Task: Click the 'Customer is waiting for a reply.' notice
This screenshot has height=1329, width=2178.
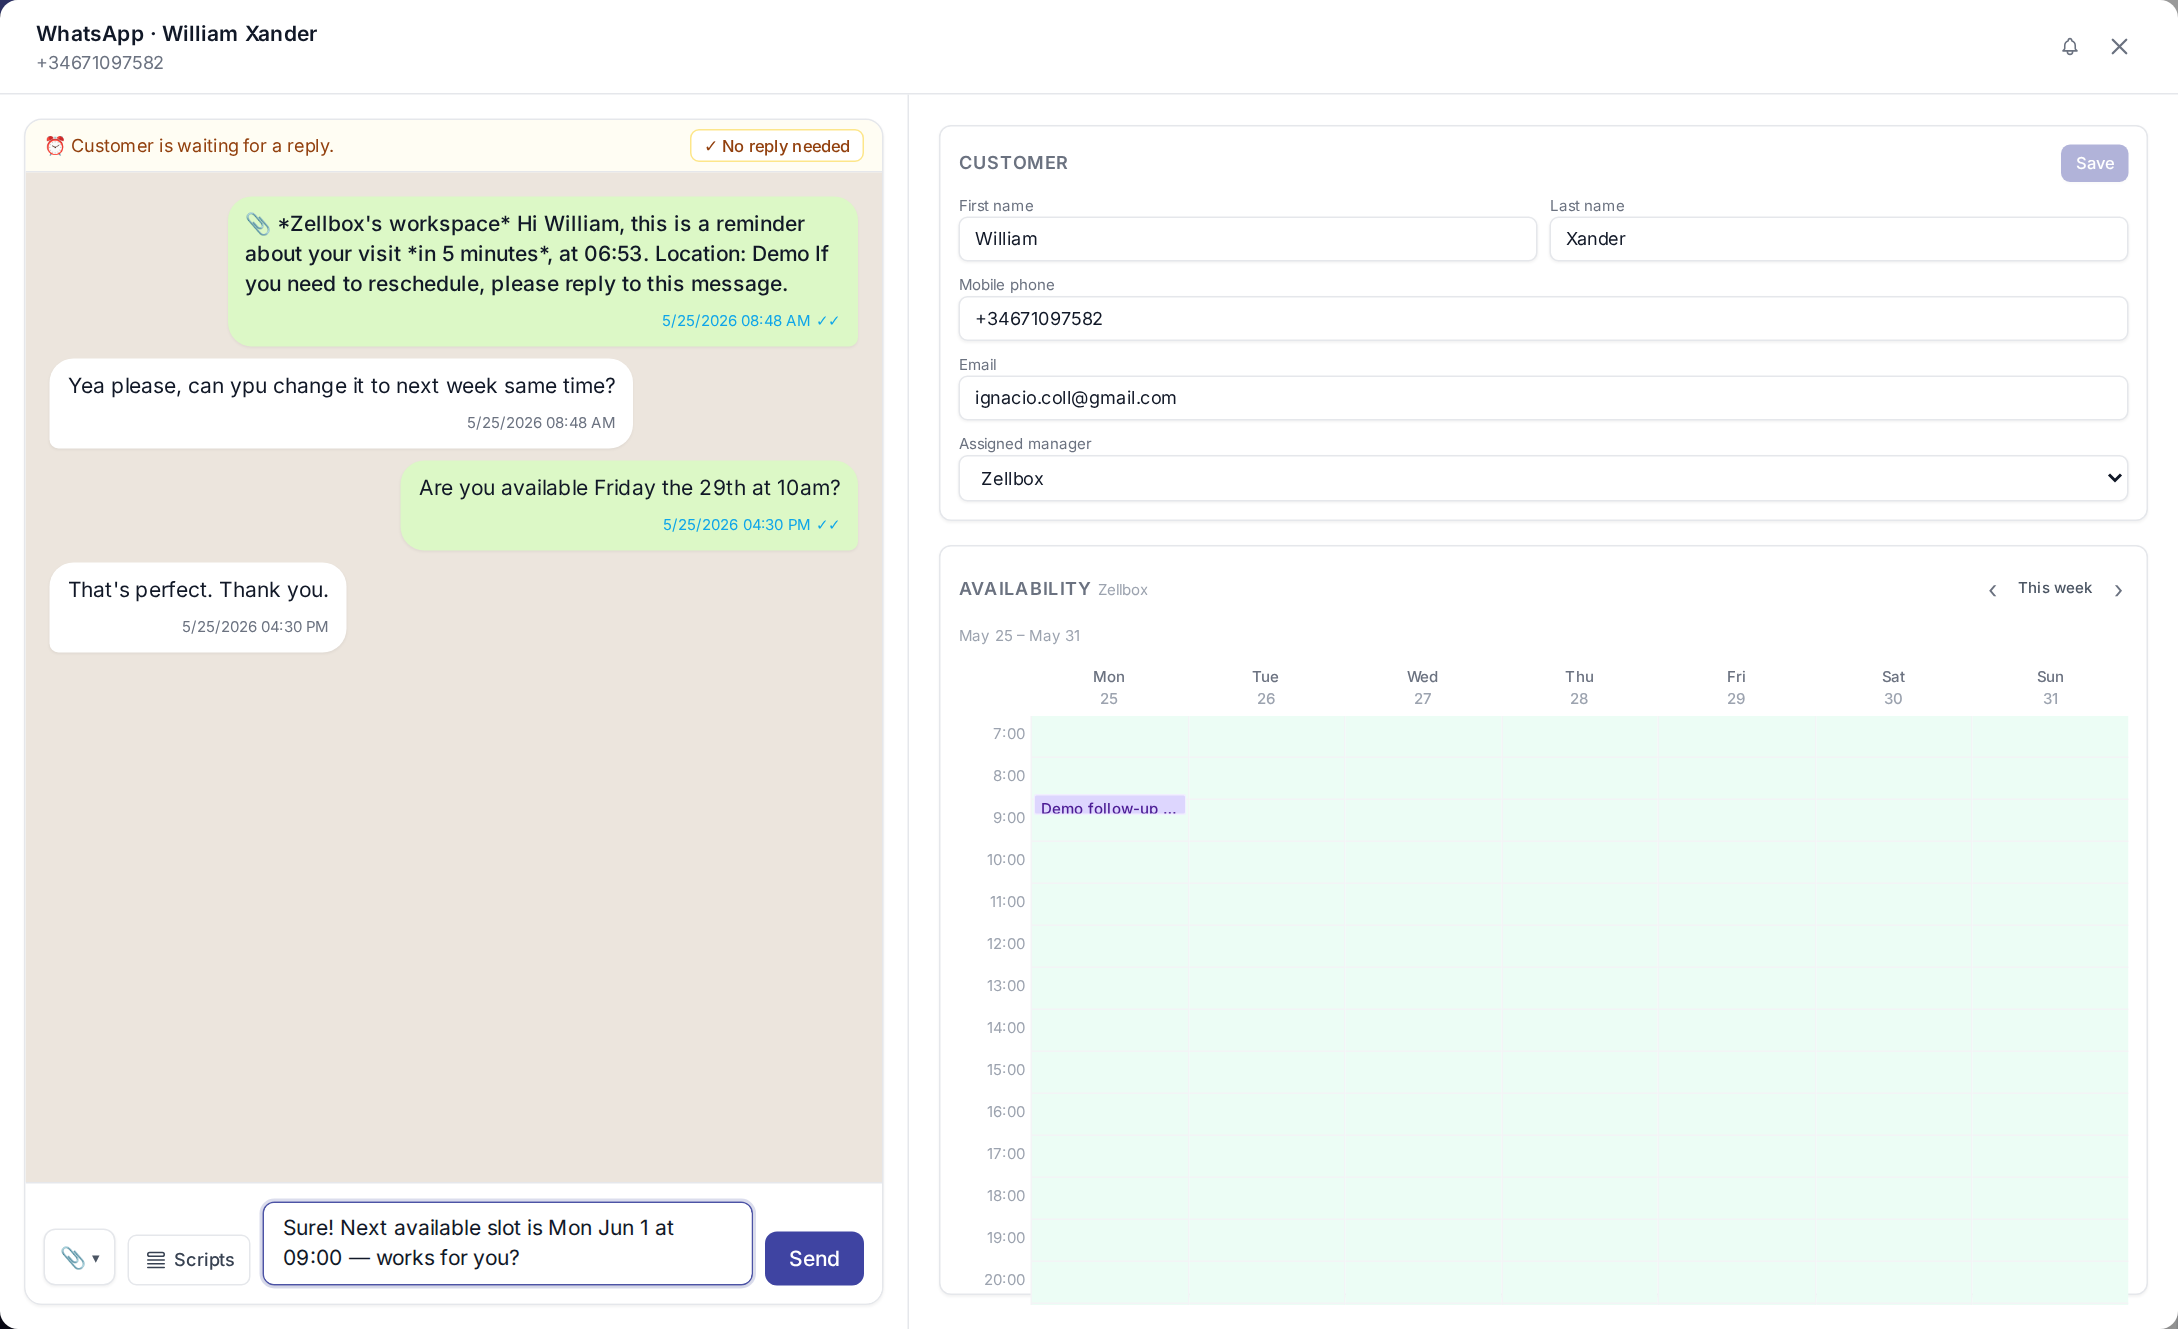Action: [x=202, y=146]
